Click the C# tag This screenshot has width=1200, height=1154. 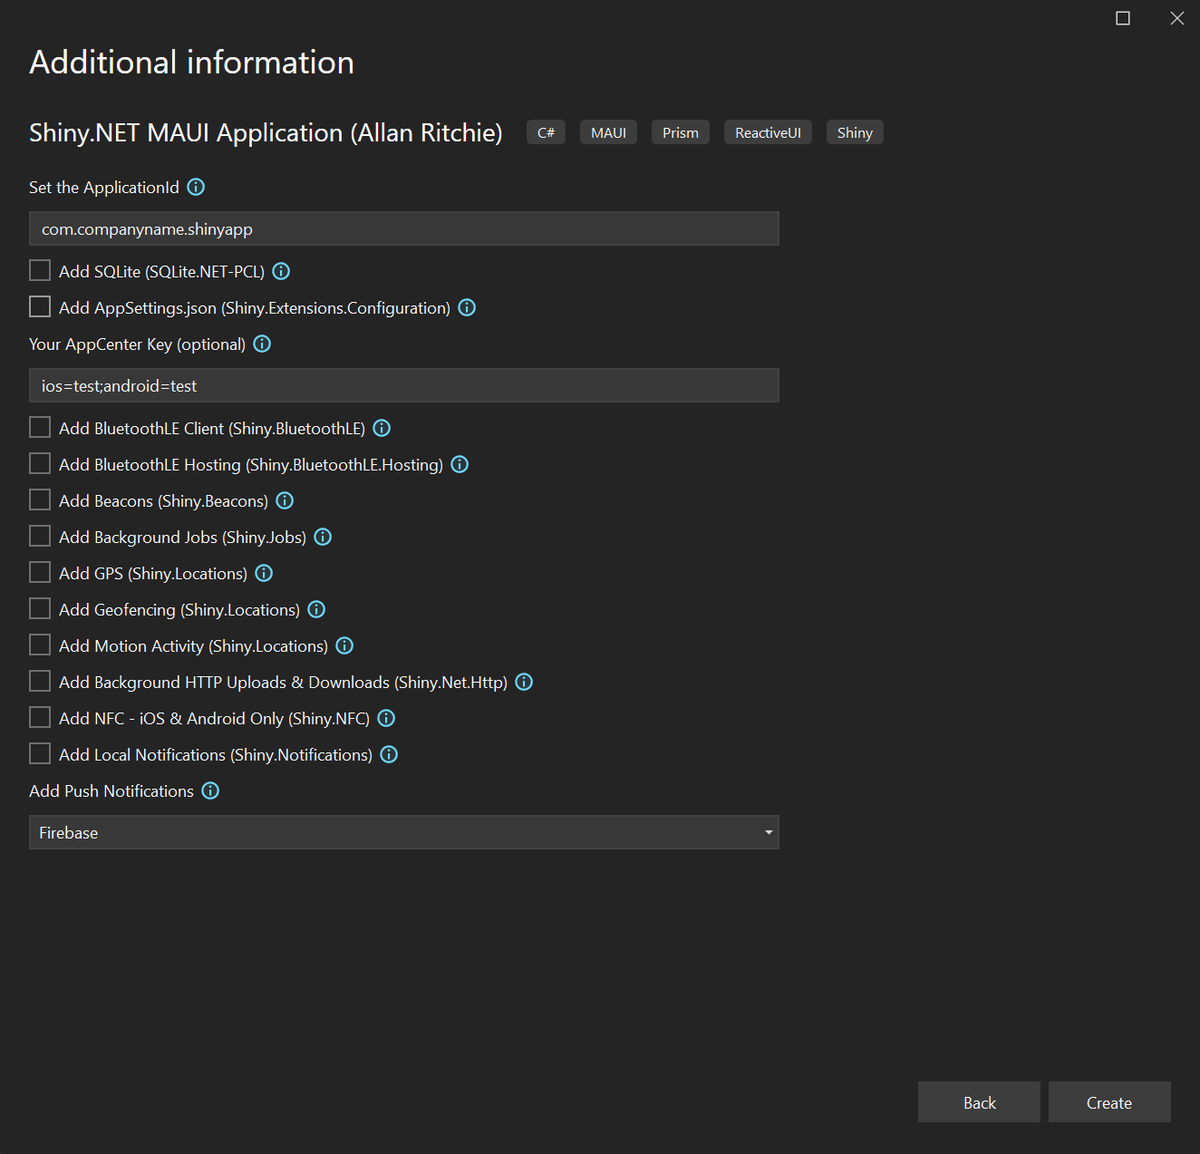[x=546, y=133]
